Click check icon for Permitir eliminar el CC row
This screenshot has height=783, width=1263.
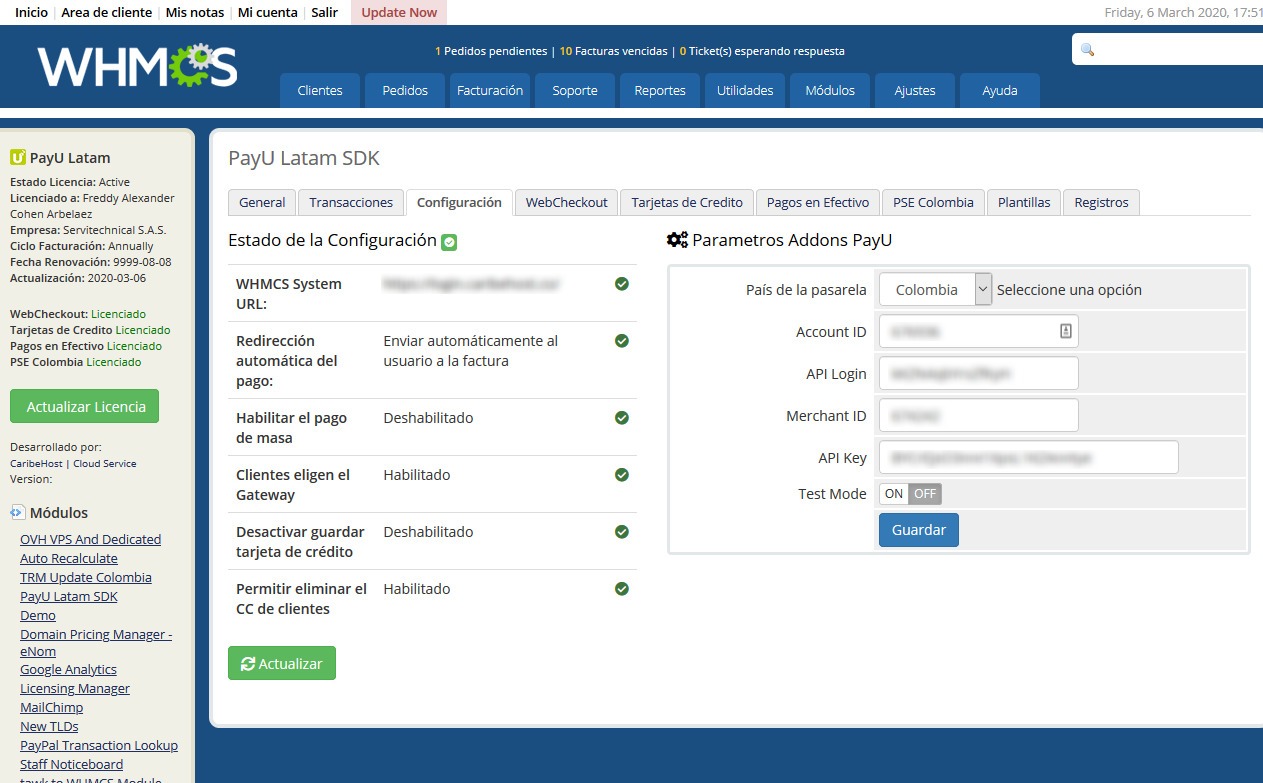(x=622, y=589)
